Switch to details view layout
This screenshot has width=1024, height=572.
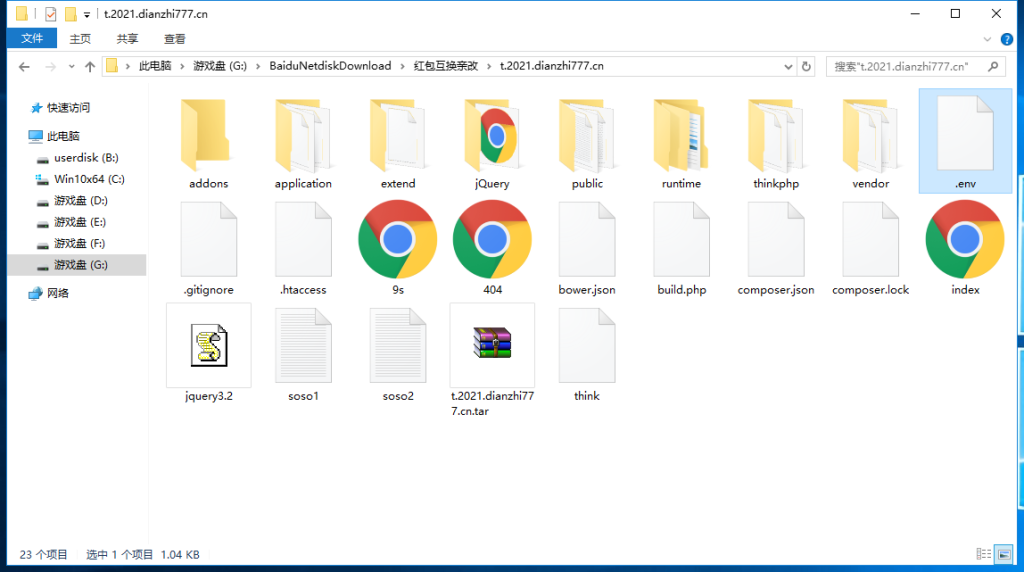pos(984,554)
